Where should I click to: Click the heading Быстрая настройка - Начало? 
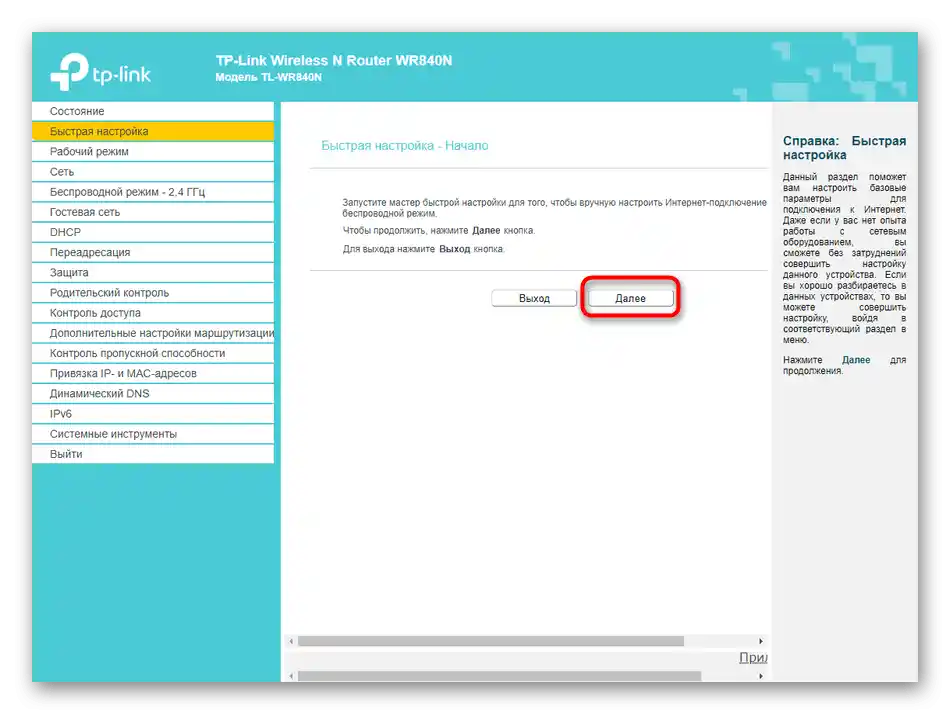[x=405, y=145]
